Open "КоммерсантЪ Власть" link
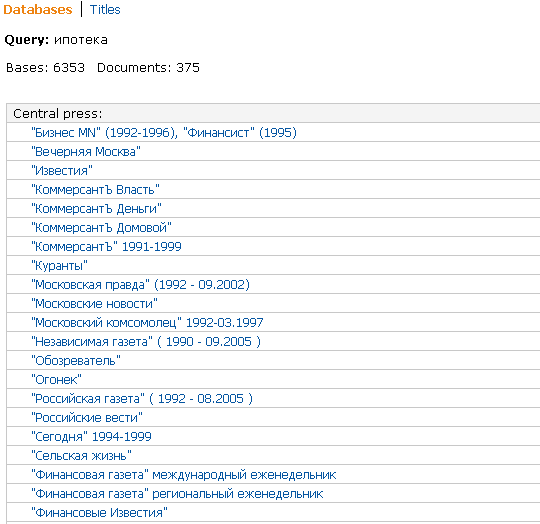Image resolution: width=540 pixels, height=524 pixels. [x=95, y=189]
